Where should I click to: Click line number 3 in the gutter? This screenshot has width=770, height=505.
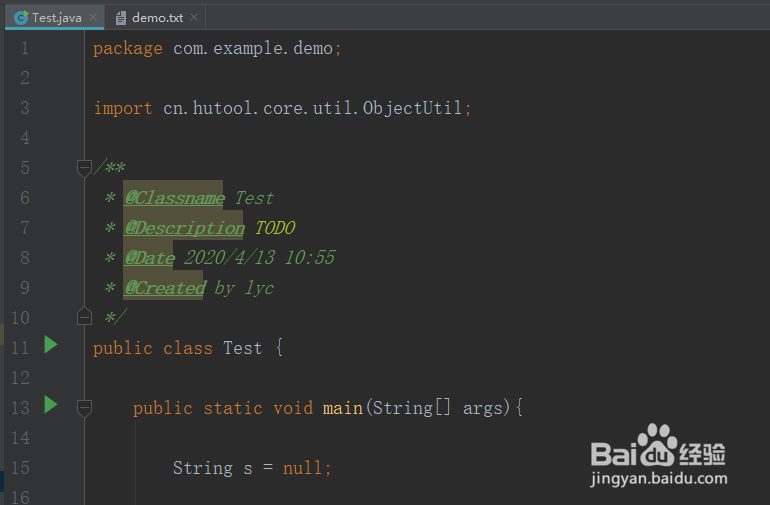(x=25, y=108)
